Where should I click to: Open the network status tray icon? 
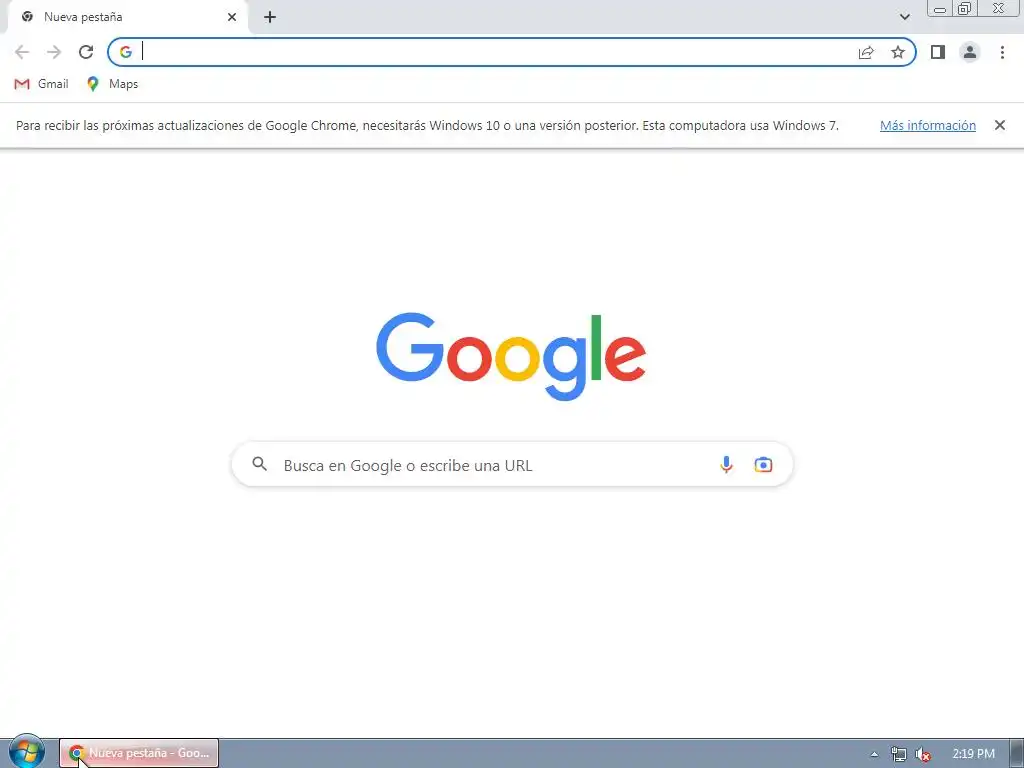click(x=899, y=754)
